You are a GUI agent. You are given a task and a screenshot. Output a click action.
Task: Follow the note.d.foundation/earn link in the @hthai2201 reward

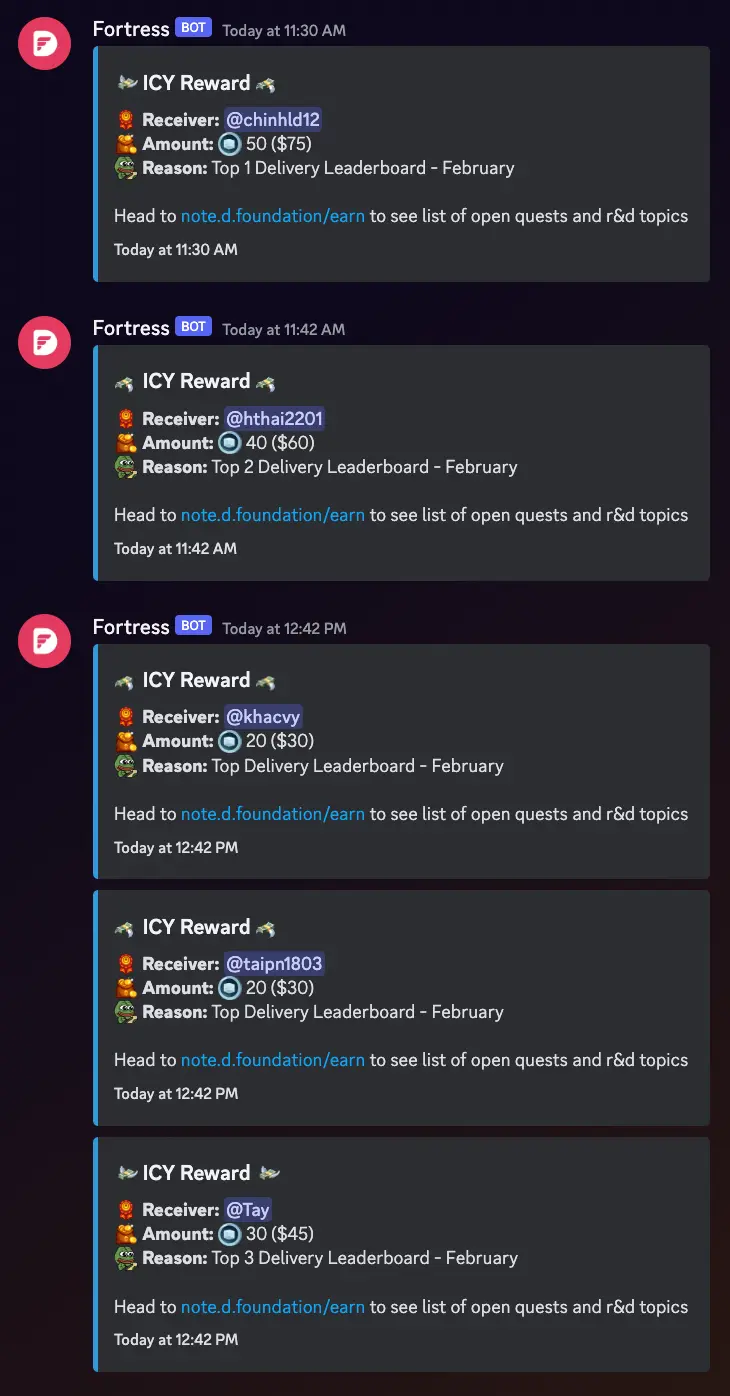pyautogui.click(x=273, y=515)
